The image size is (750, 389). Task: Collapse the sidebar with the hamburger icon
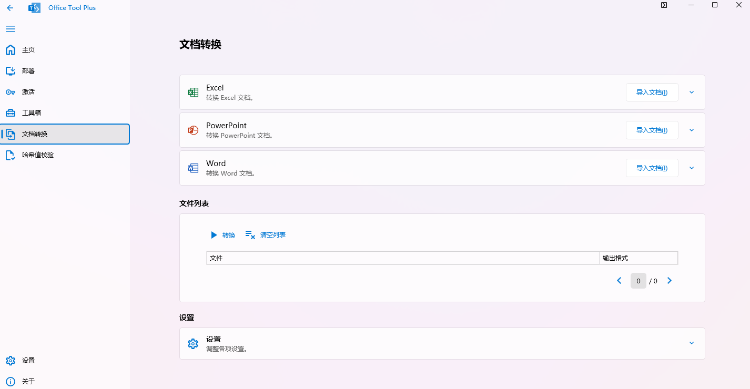point(10,29)
